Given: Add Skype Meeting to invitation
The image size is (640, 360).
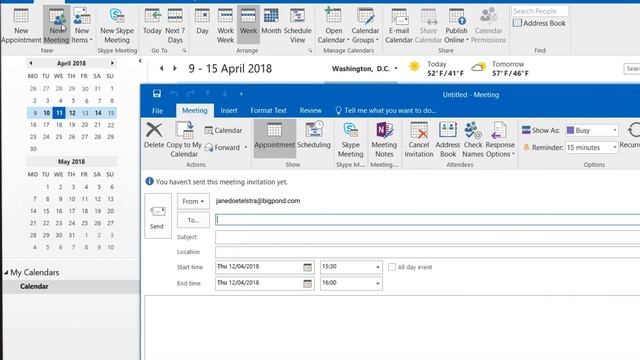Looking at the screenshot, I should pos(351,140).
